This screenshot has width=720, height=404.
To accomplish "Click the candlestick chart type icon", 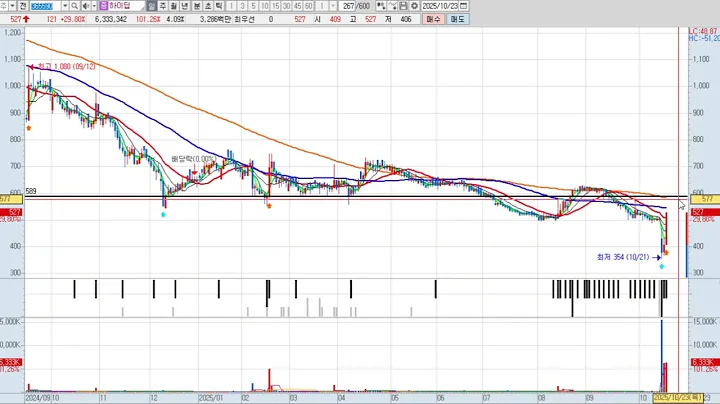I will tap(381, 6).
